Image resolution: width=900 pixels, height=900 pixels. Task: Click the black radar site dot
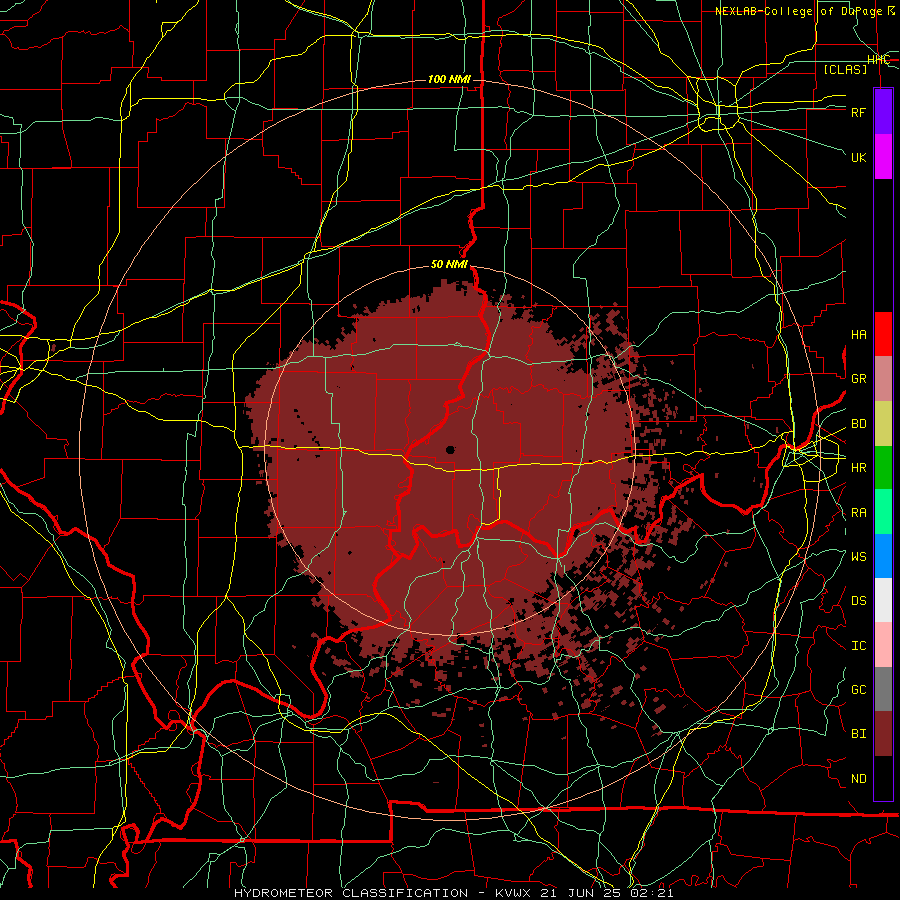[x=450, y=450]
